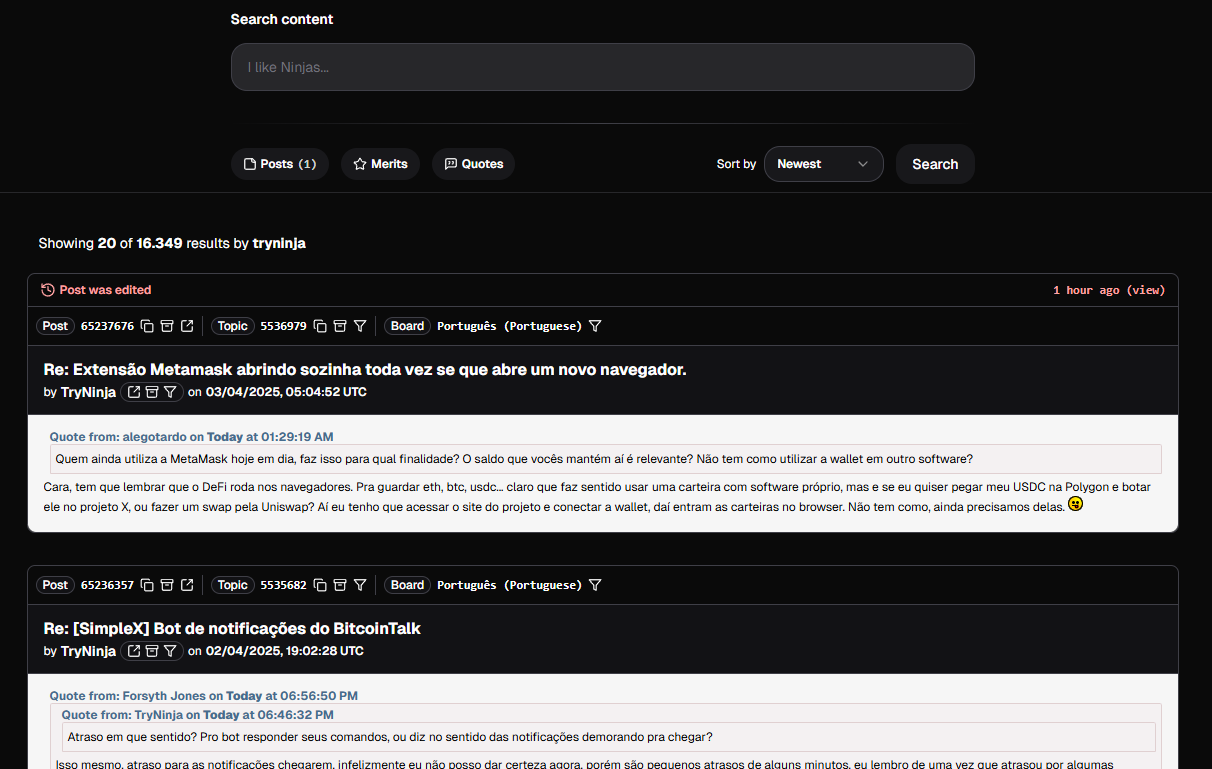Click the Topic label of topic 5536979
This screenshot has width=1212, height=769.
(232, 326)
